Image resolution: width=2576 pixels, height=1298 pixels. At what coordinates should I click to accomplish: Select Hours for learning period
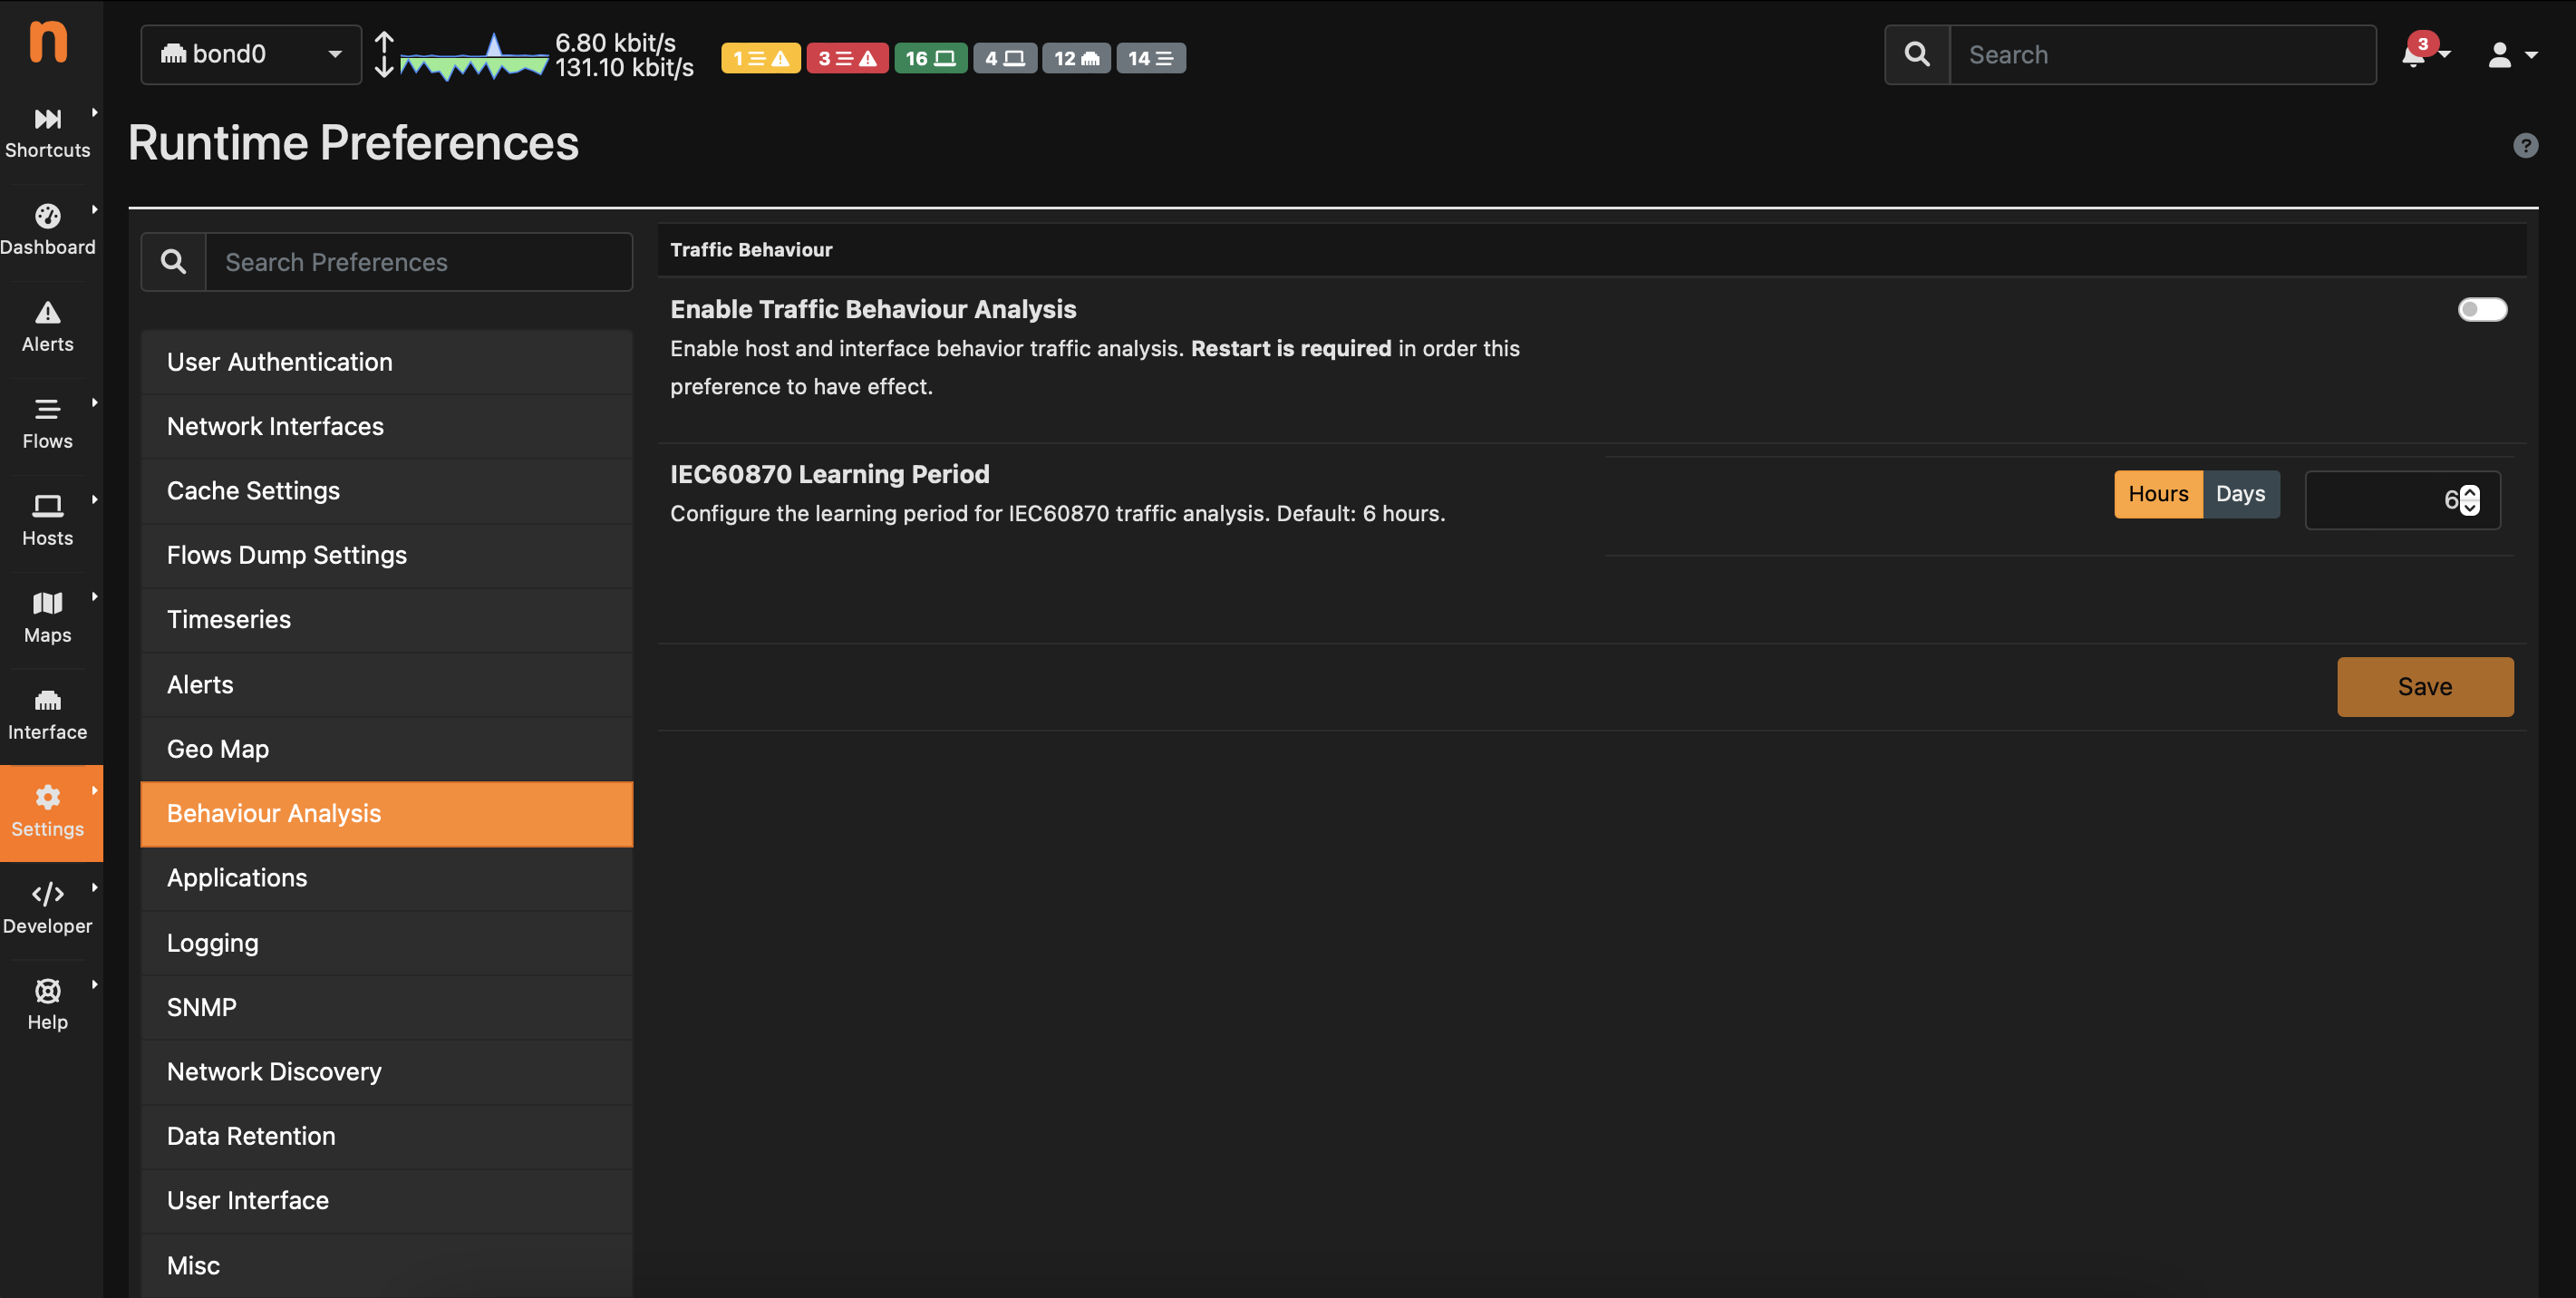[2157, 494]
